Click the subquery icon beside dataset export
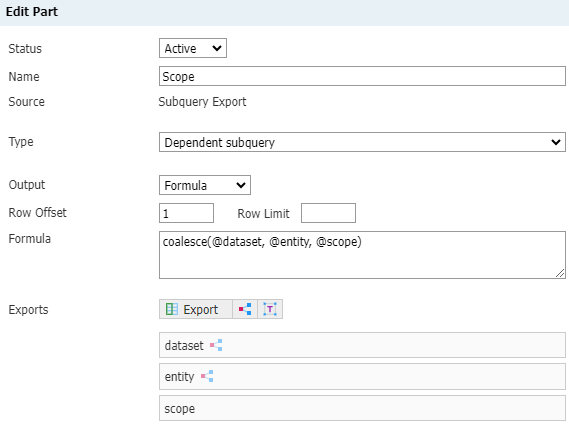This screenshot has height=432, width=569. point(216,345)
